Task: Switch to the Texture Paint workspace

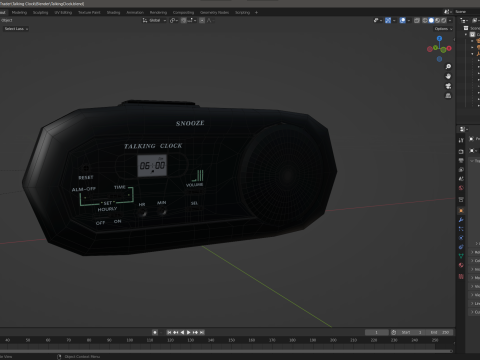Action: coord(89,12)
